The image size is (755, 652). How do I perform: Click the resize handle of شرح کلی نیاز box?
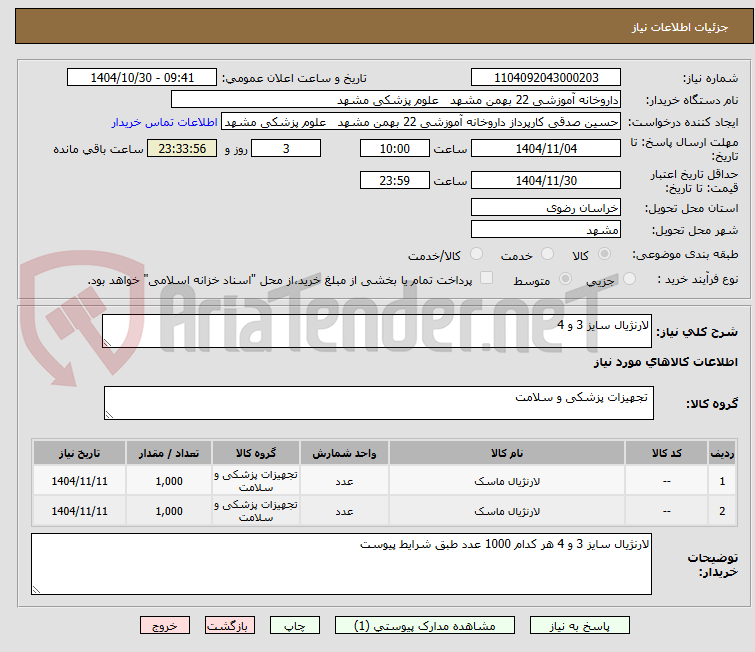point(107,342)
